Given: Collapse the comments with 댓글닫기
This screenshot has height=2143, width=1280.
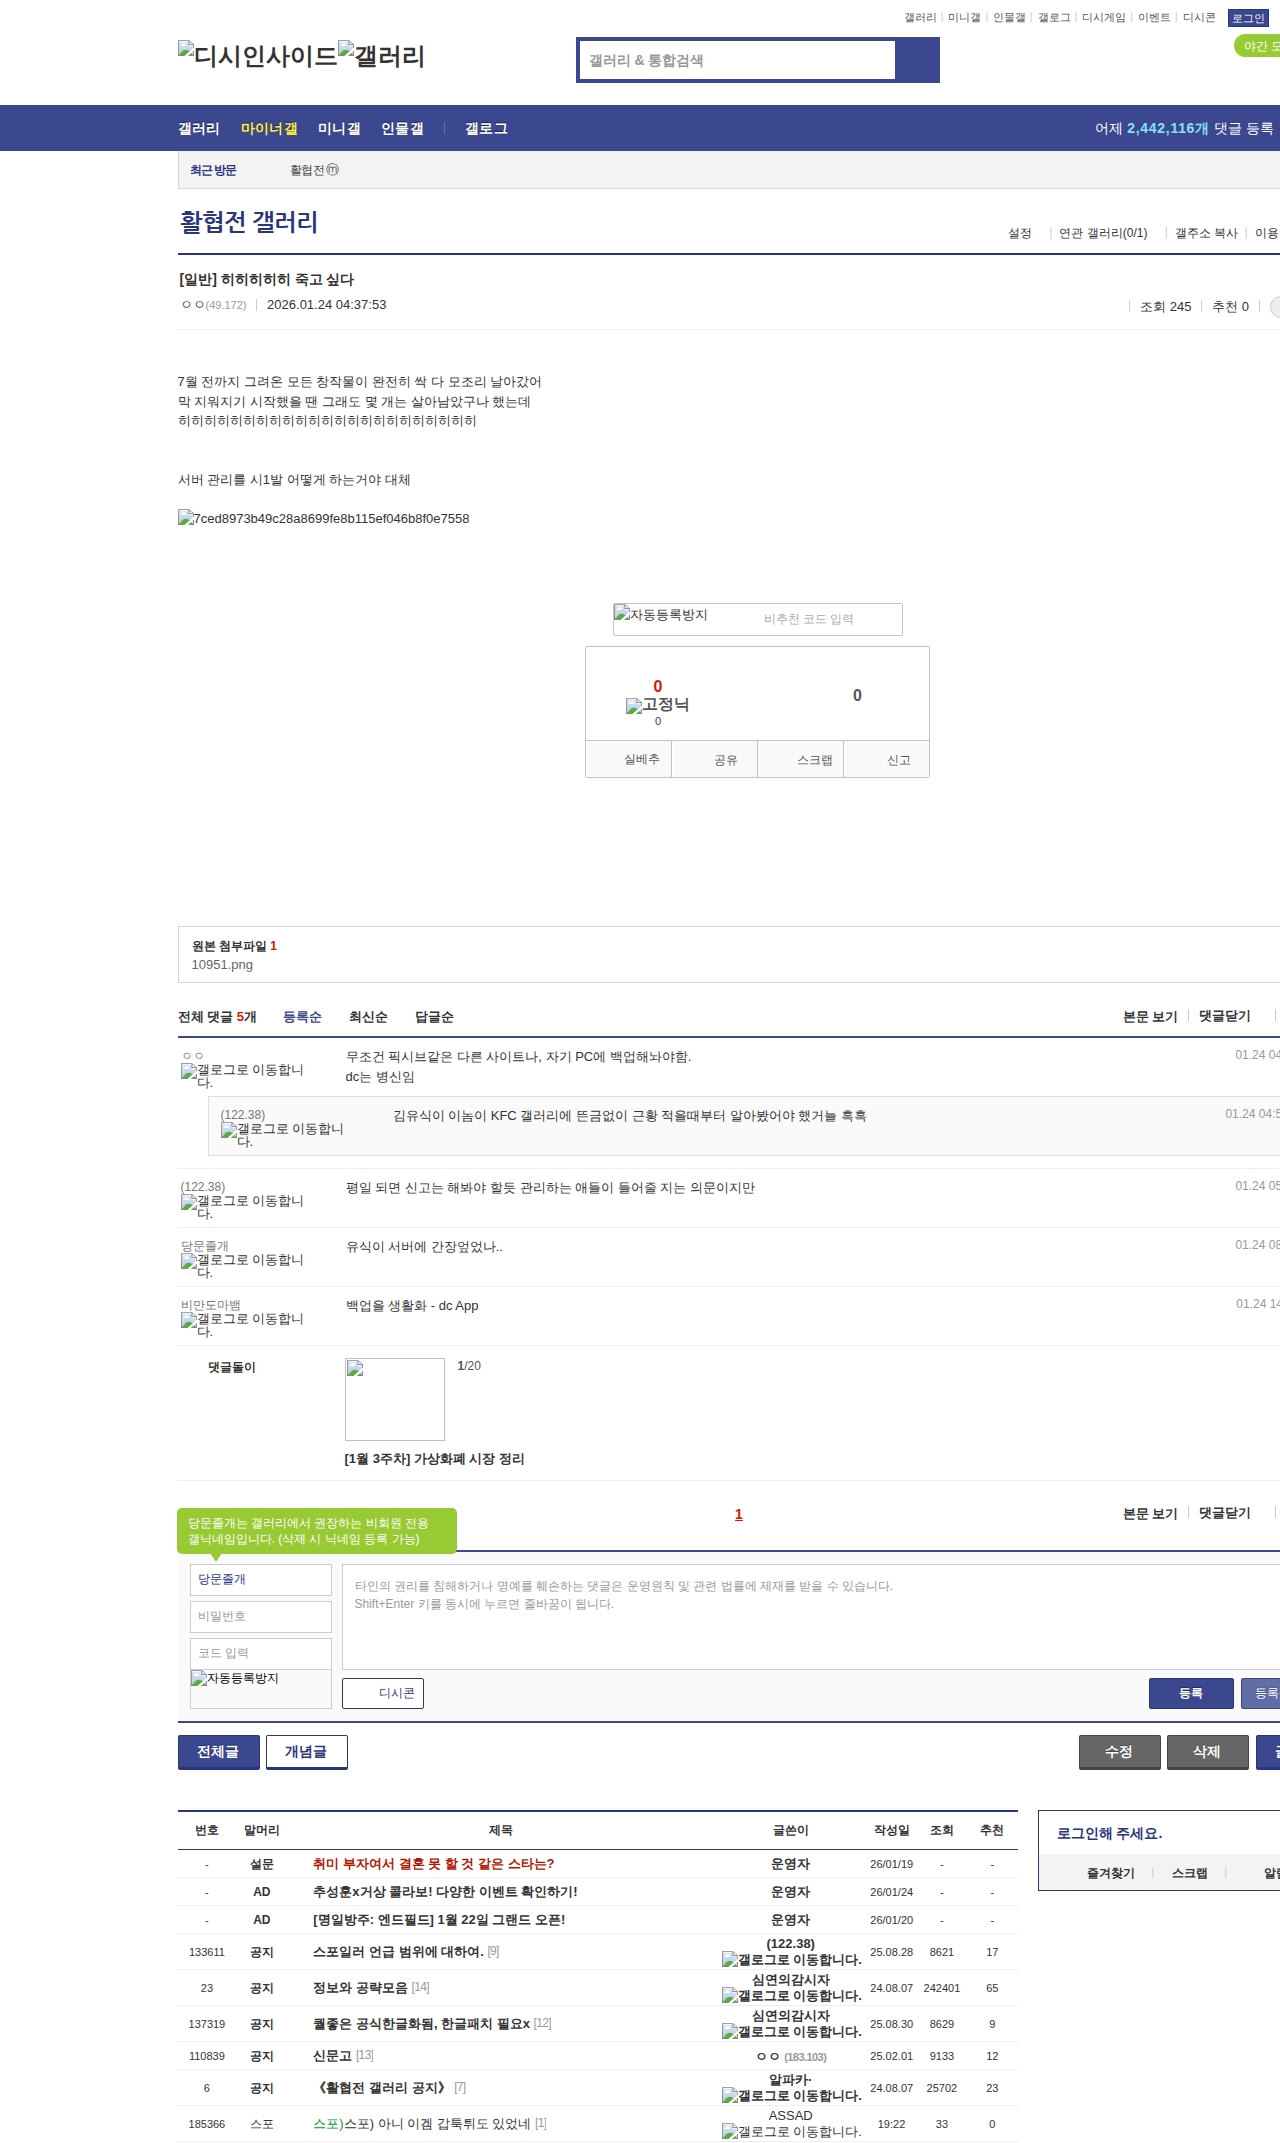Looking at the screenshot, I should click(1224, 1016).
